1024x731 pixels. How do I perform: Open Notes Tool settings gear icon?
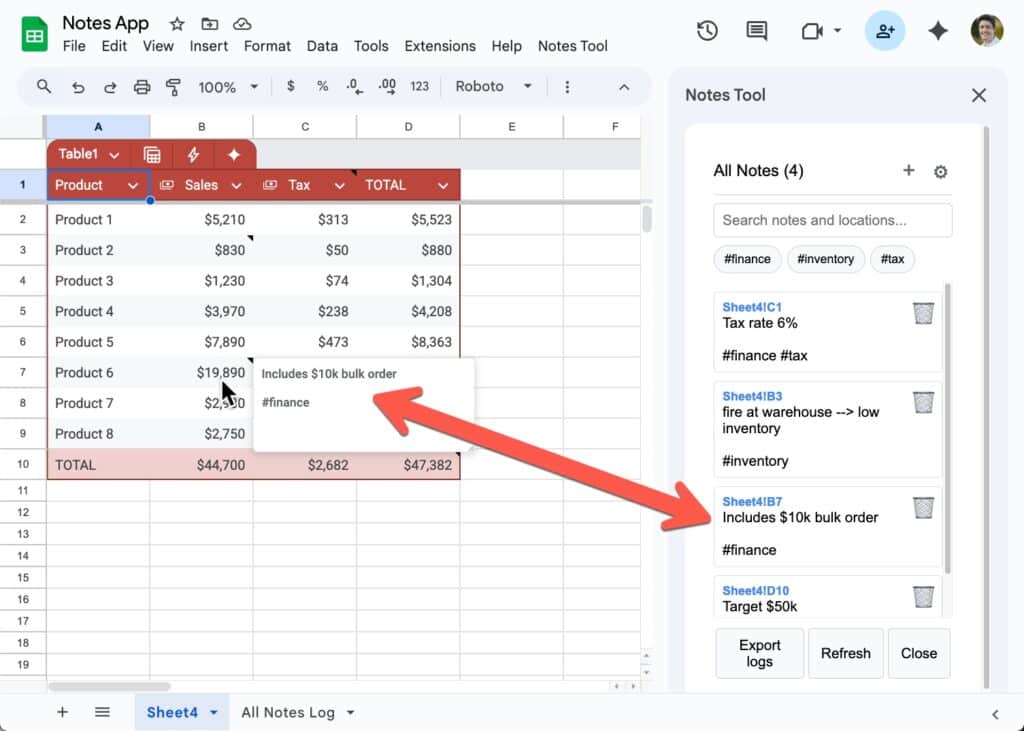[940, 172]
